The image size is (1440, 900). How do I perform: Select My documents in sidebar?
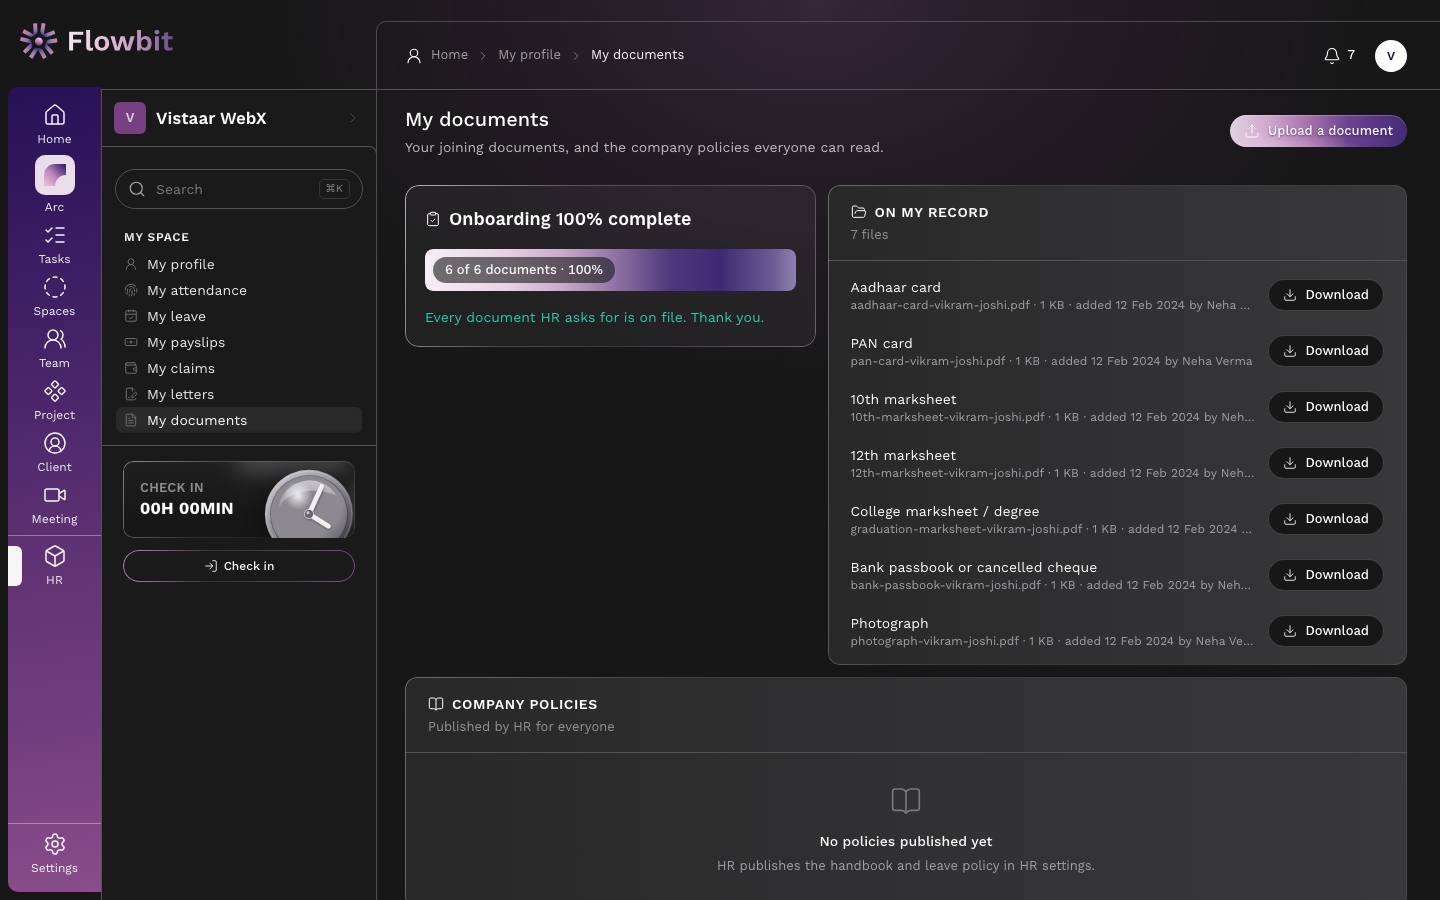pyautogui.click(x=239, y=420)
